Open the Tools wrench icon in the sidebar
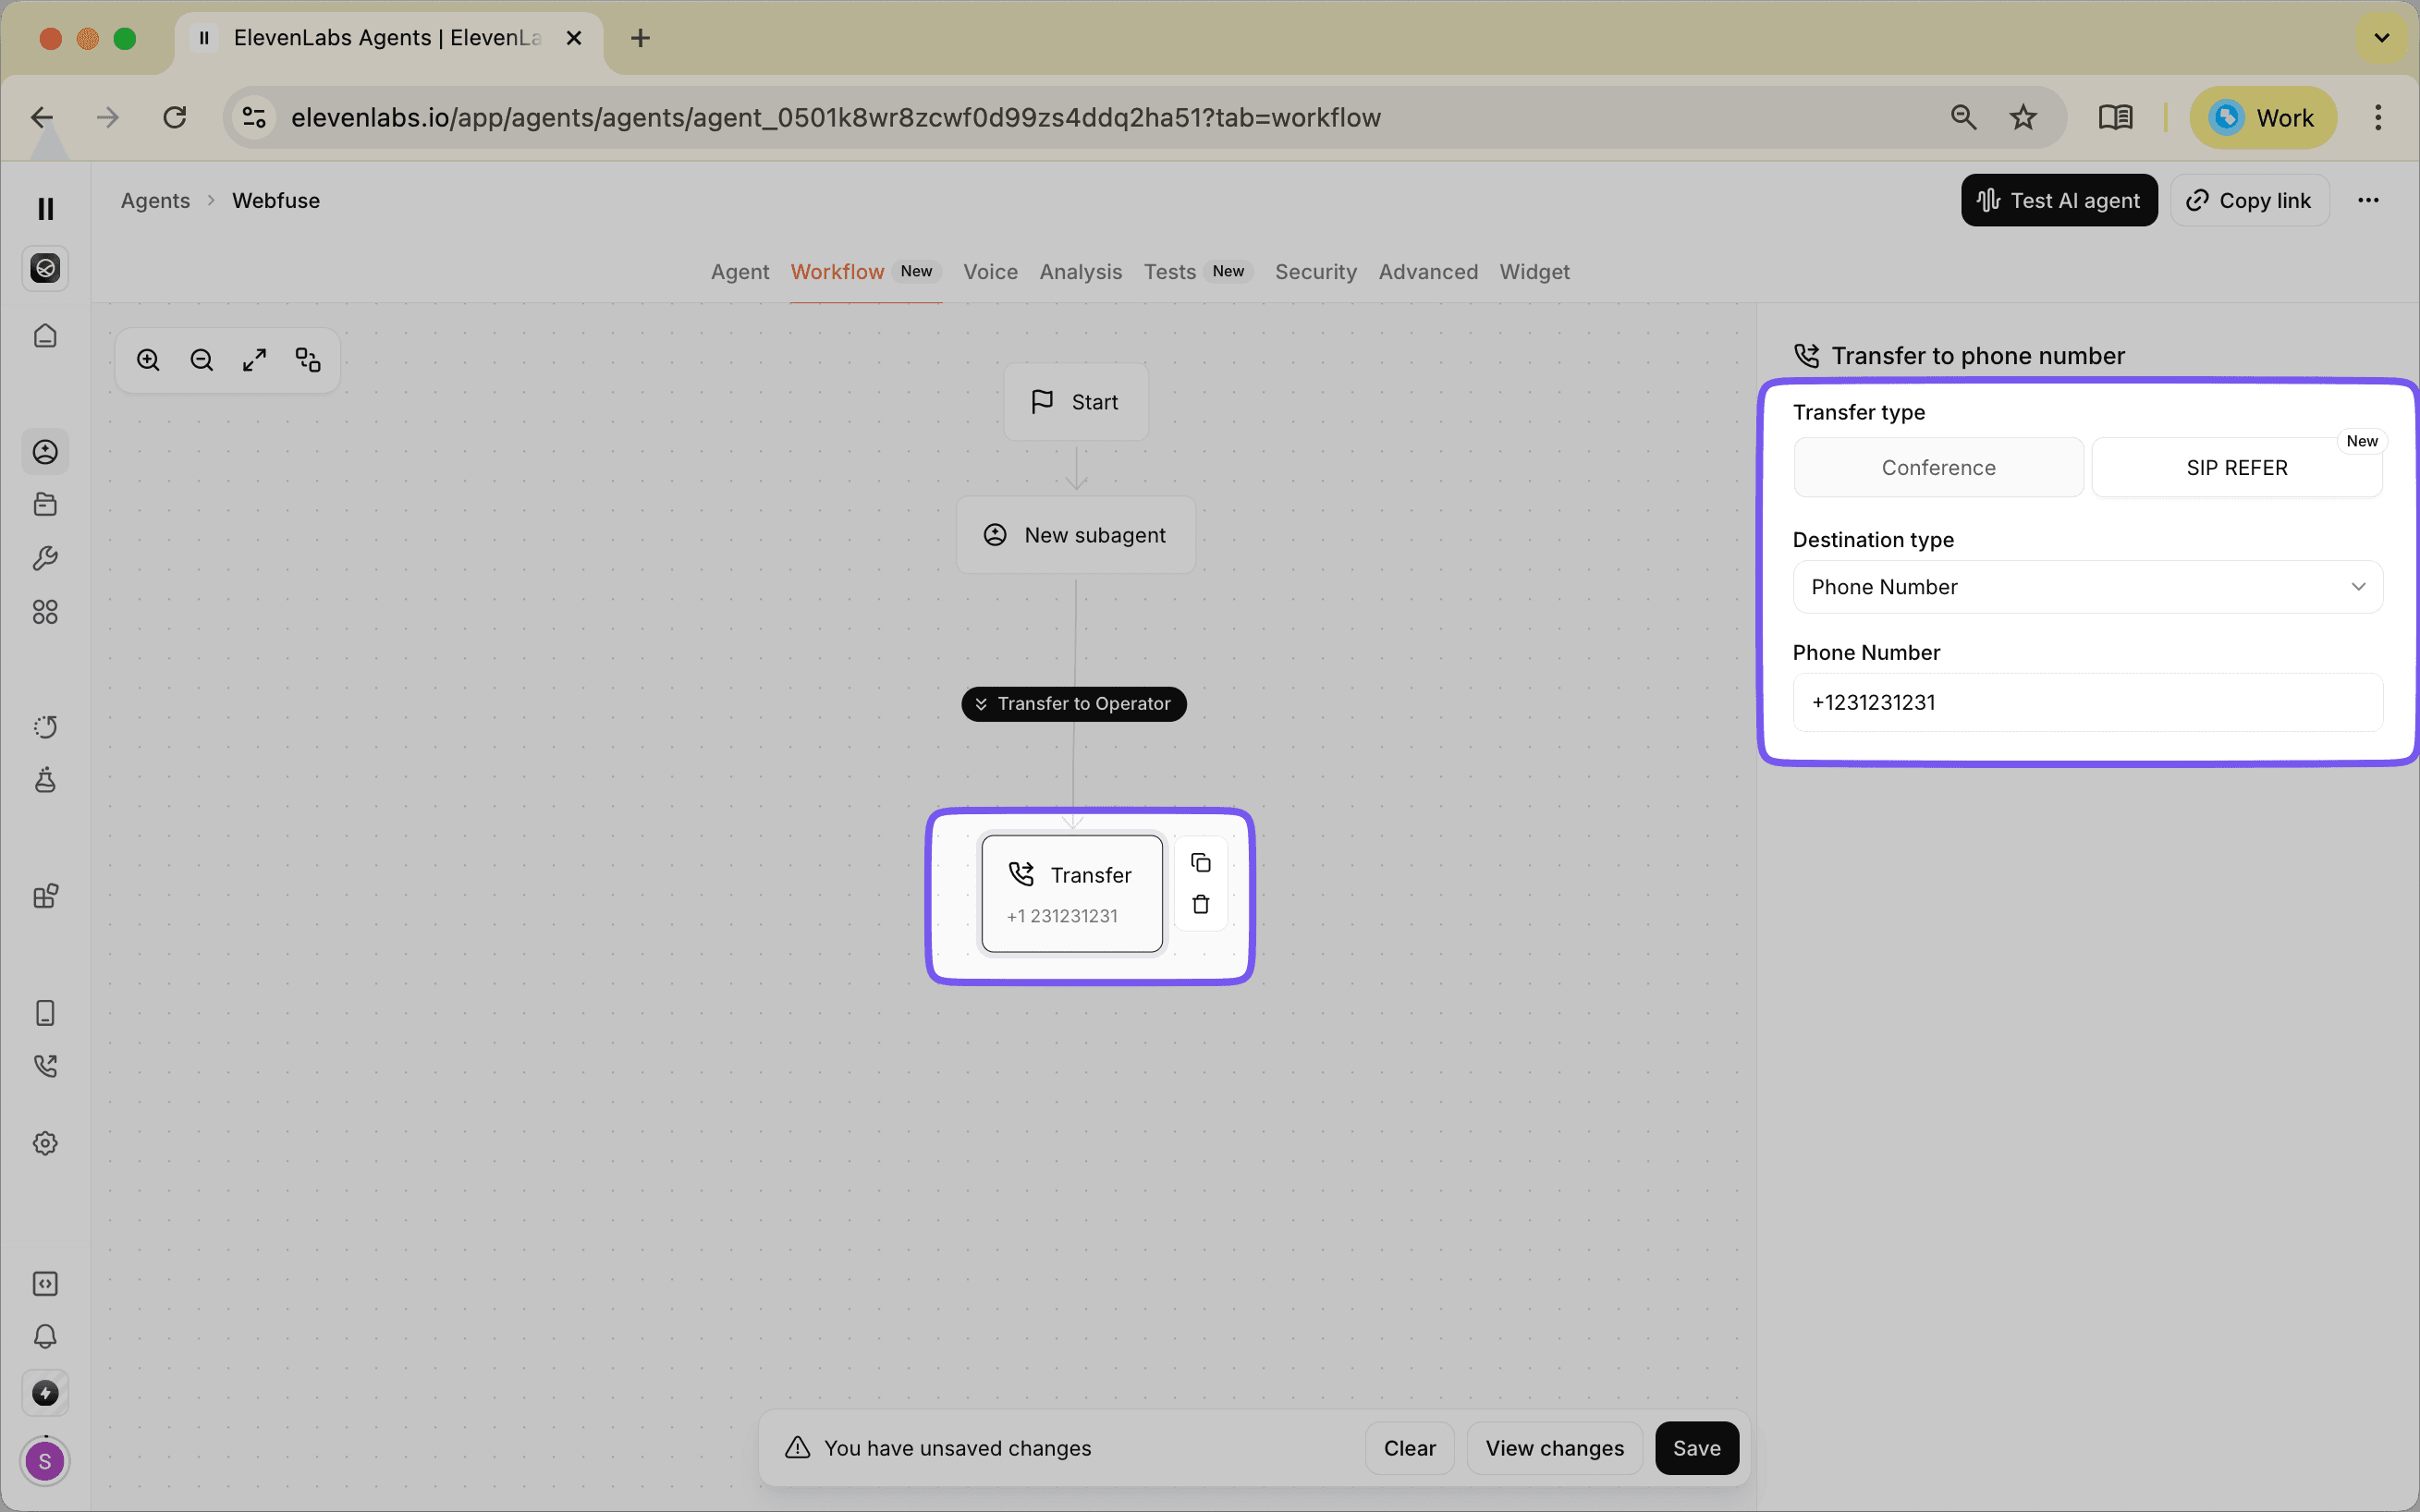This screenshot has height=1512, width=2420. [45, 558]
